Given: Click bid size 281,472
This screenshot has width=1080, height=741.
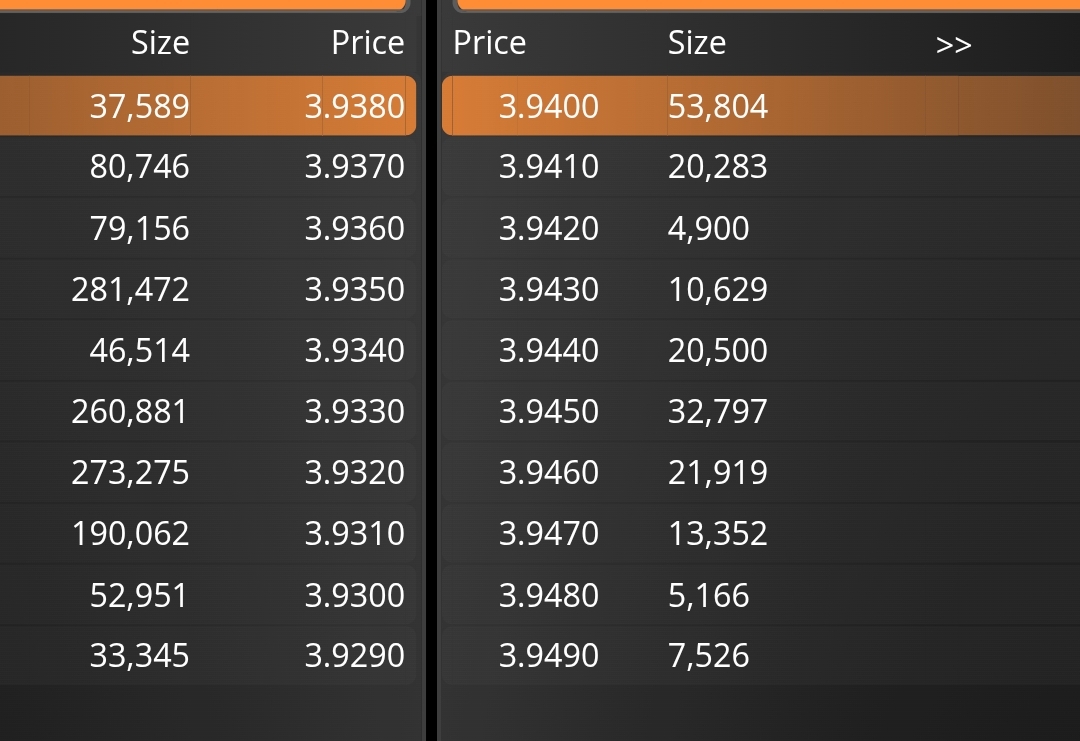Looking at the screenshot, I should pyautogui.click(x=130, y=289).
